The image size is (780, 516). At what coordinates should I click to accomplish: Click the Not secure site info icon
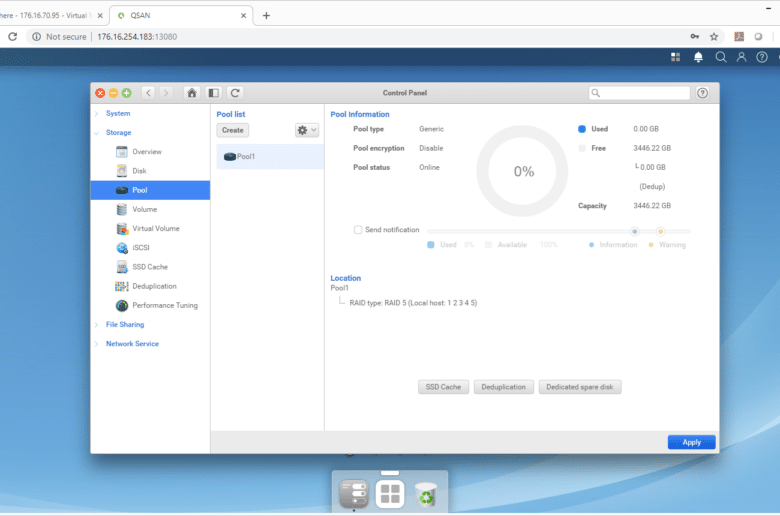tap(36, 37)
